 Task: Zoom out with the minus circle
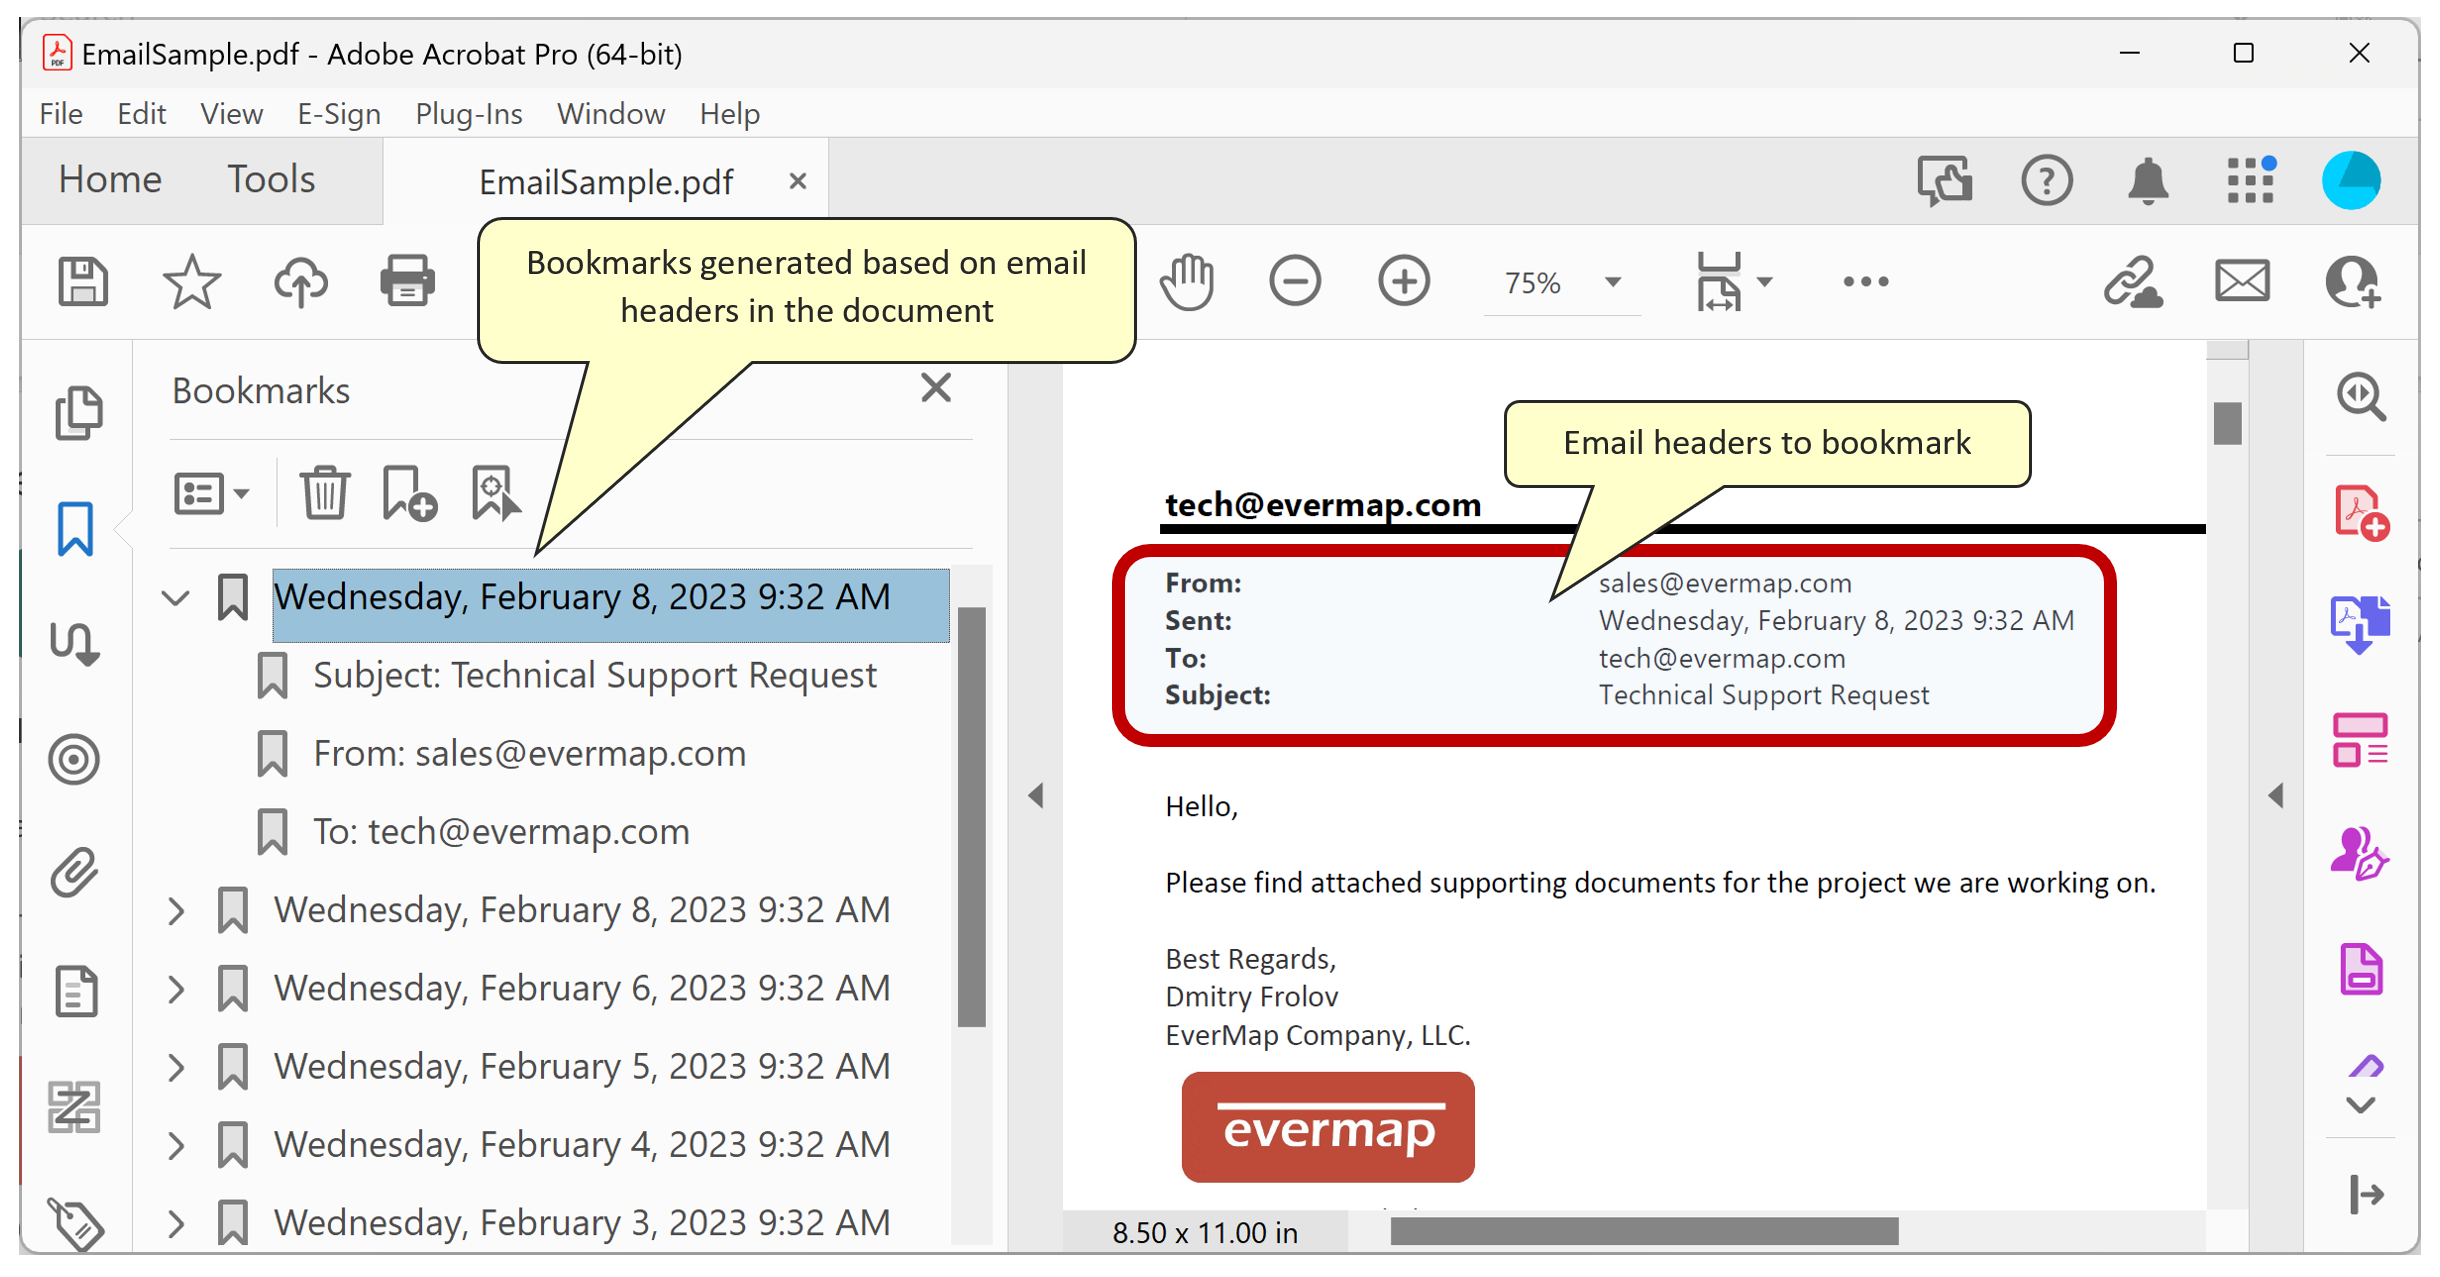pyautogui.click(x=1295, y=282)
